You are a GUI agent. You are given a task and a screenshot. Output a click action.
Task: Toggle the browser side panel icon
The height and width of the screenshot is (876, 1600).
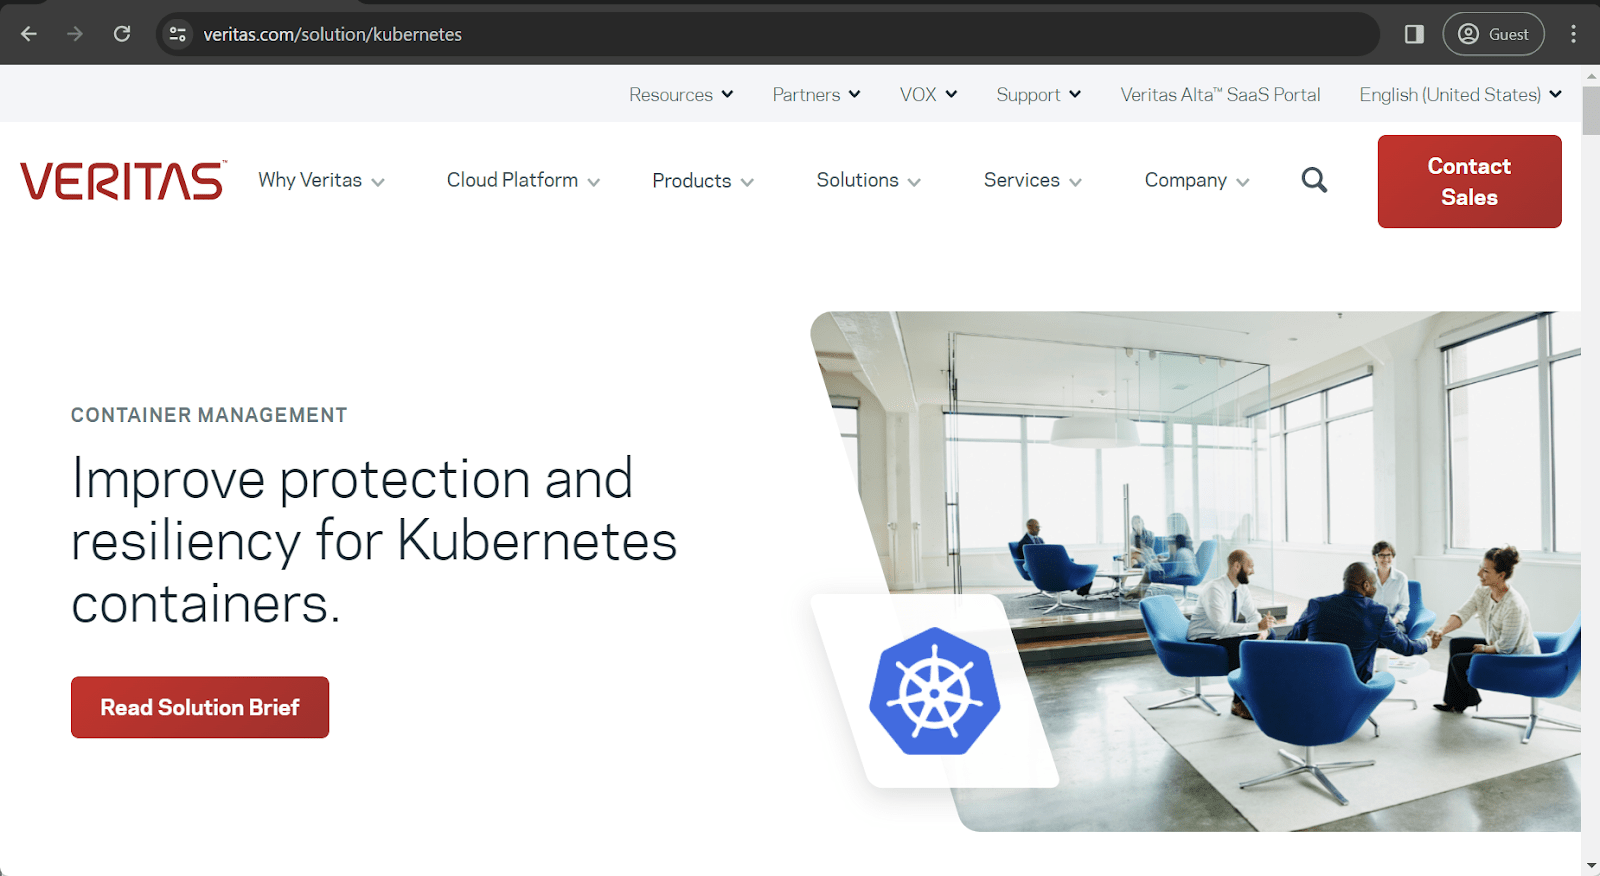[x=1414, y=34]
